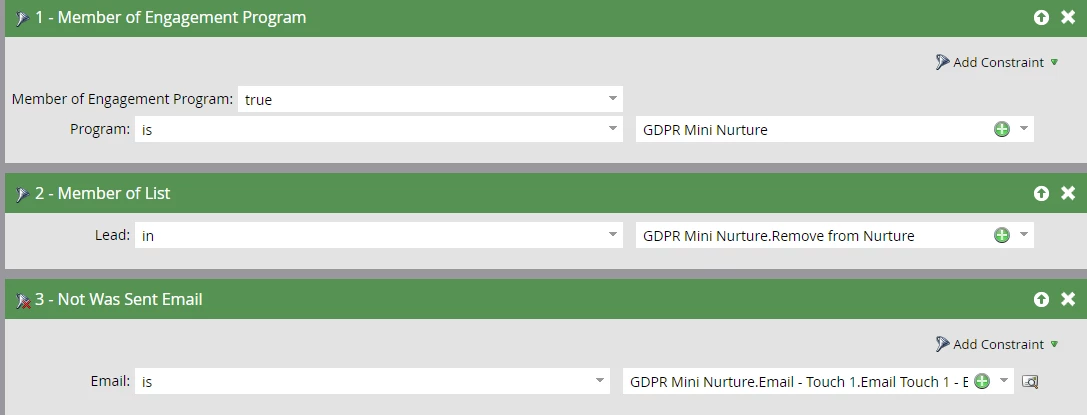Open the Email 'is' operator dropdown
Image resolution: width=1087 pixels, height=415 pixels.
pyautogui.click(x=600, y=381)
